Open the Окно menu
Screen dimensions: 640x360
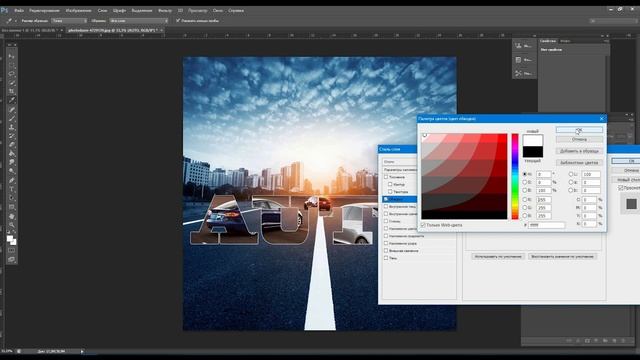pyautogui.click(x=218, y=11)
